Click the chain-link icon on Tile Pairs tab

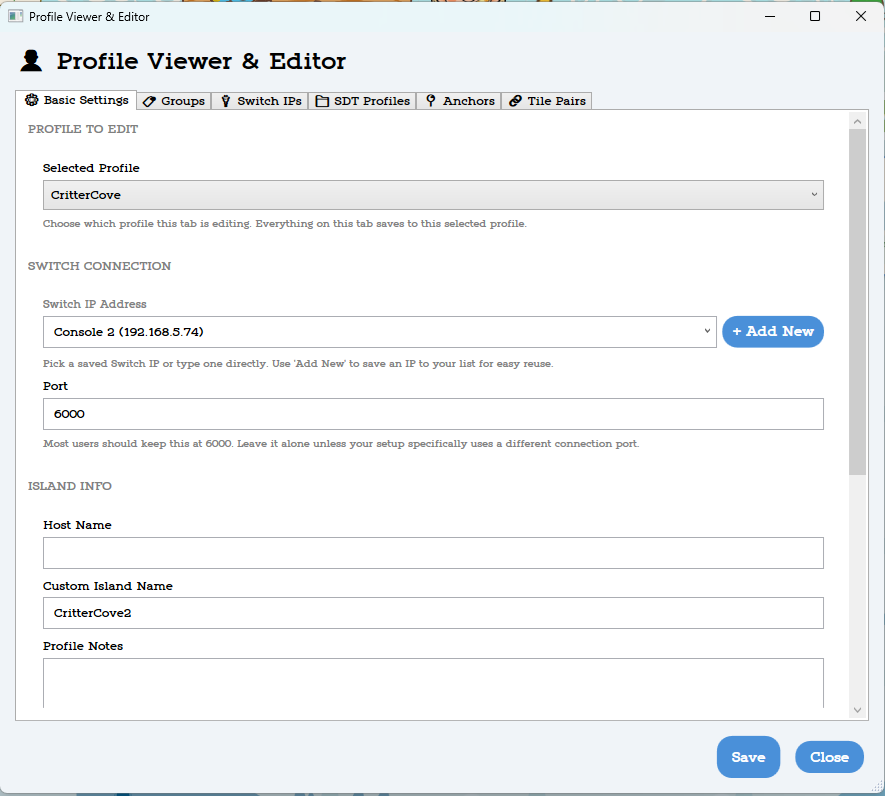[513, 100]
